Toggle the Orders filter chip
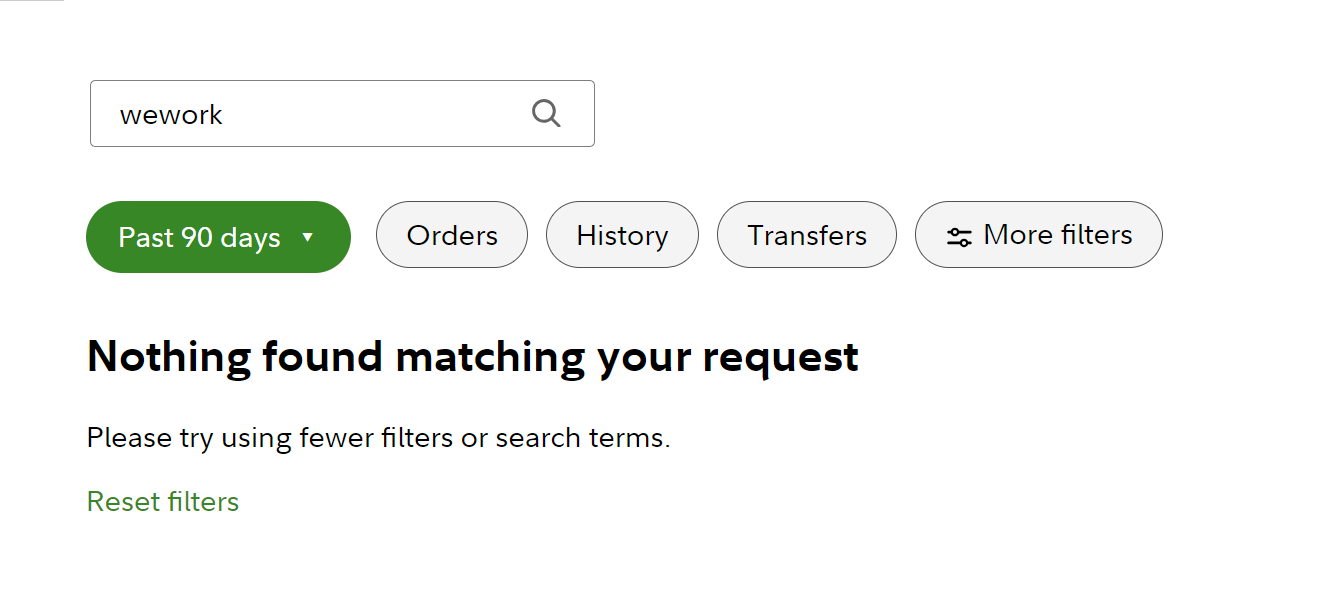The image size is (1340, 594). tap(452, 235)
